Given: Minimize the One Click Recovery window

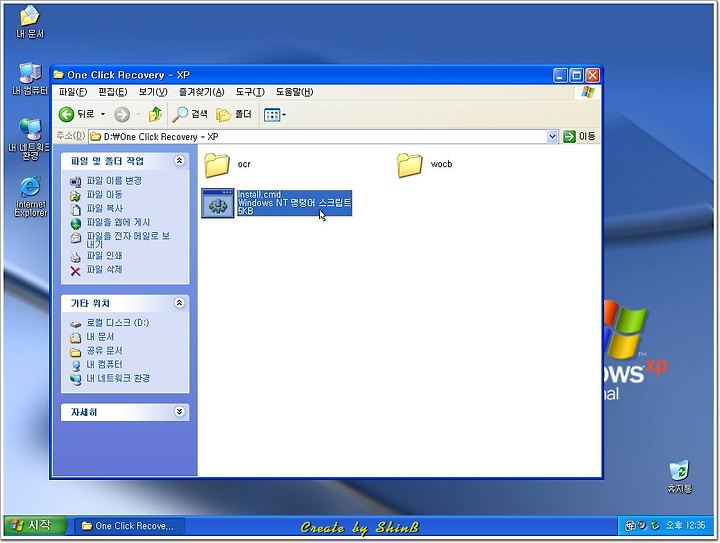Looking at the screenshot, I should coord(560,75).
